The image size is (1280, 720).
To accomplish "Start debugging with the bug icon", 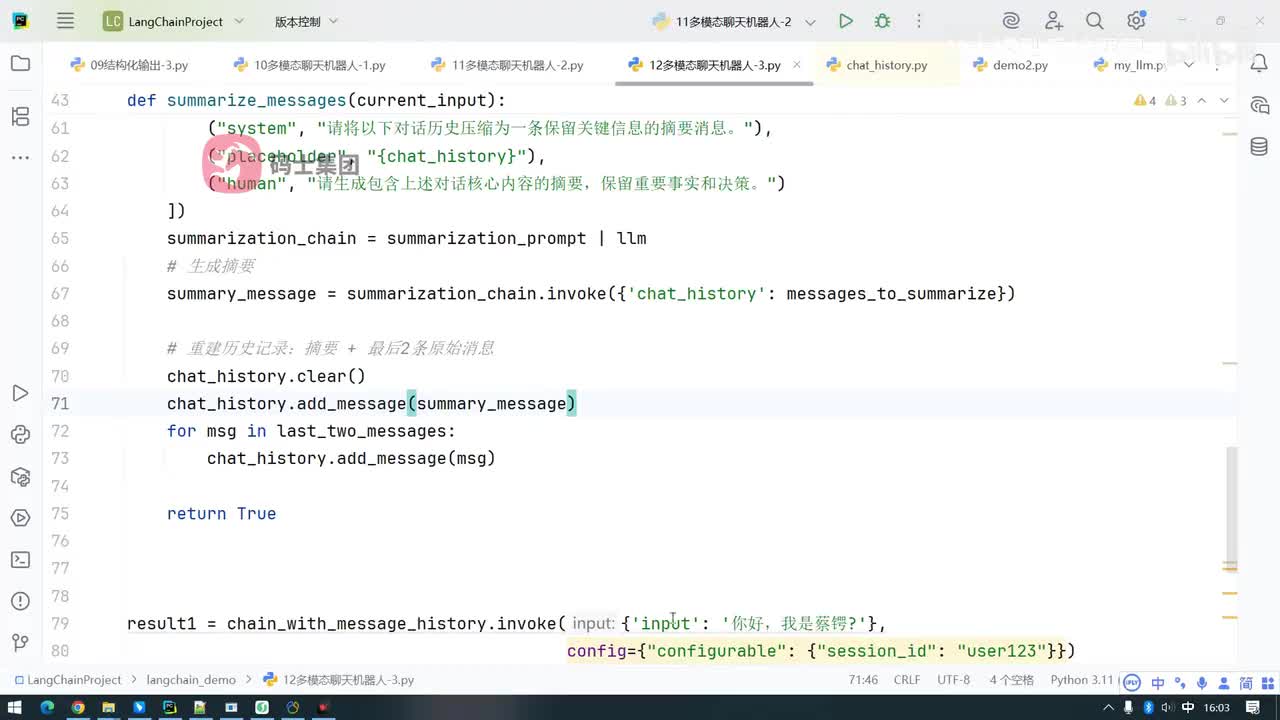I will tap(882, 21).
